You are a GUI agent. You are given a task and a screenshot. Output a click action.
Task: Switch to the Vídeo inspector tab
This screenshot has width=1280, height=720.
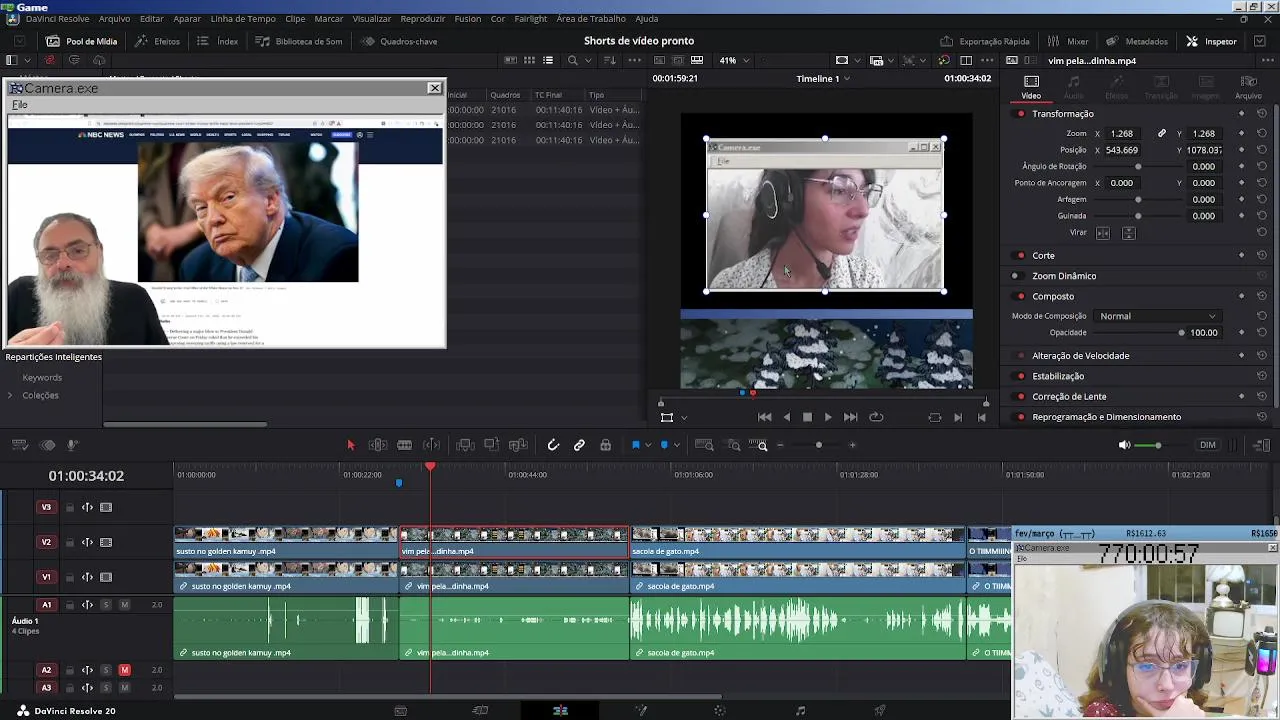[x=1031, y=88]
